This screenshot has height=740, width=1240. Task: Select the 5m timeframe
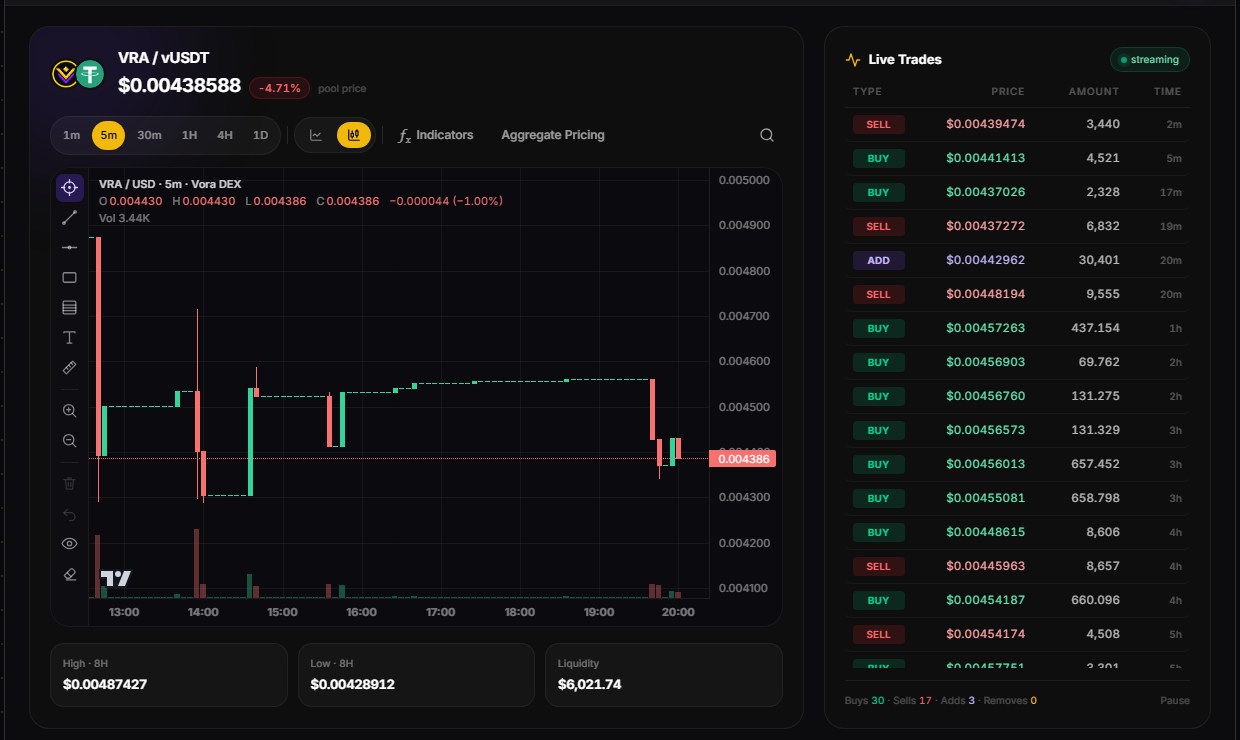tap(108, 135)
